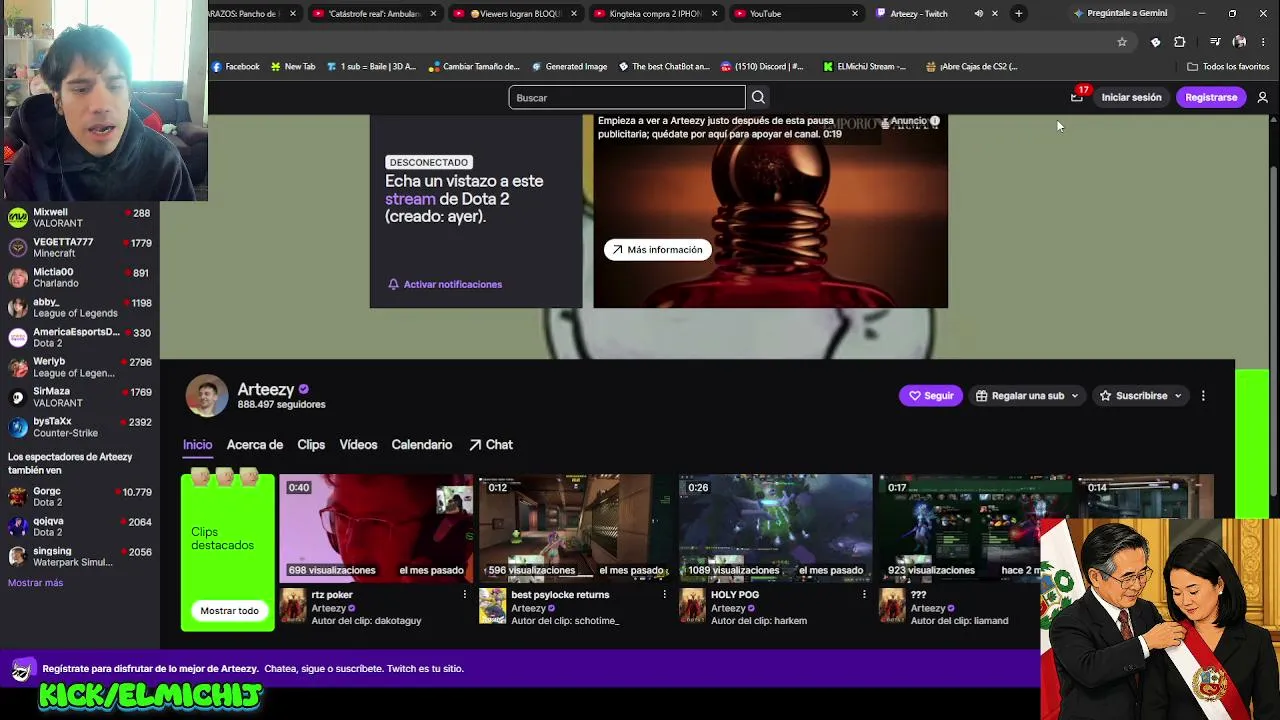The image size is (1280, 720).
Task: Open Werlyb's channel in sidebar
Action: 80,367
